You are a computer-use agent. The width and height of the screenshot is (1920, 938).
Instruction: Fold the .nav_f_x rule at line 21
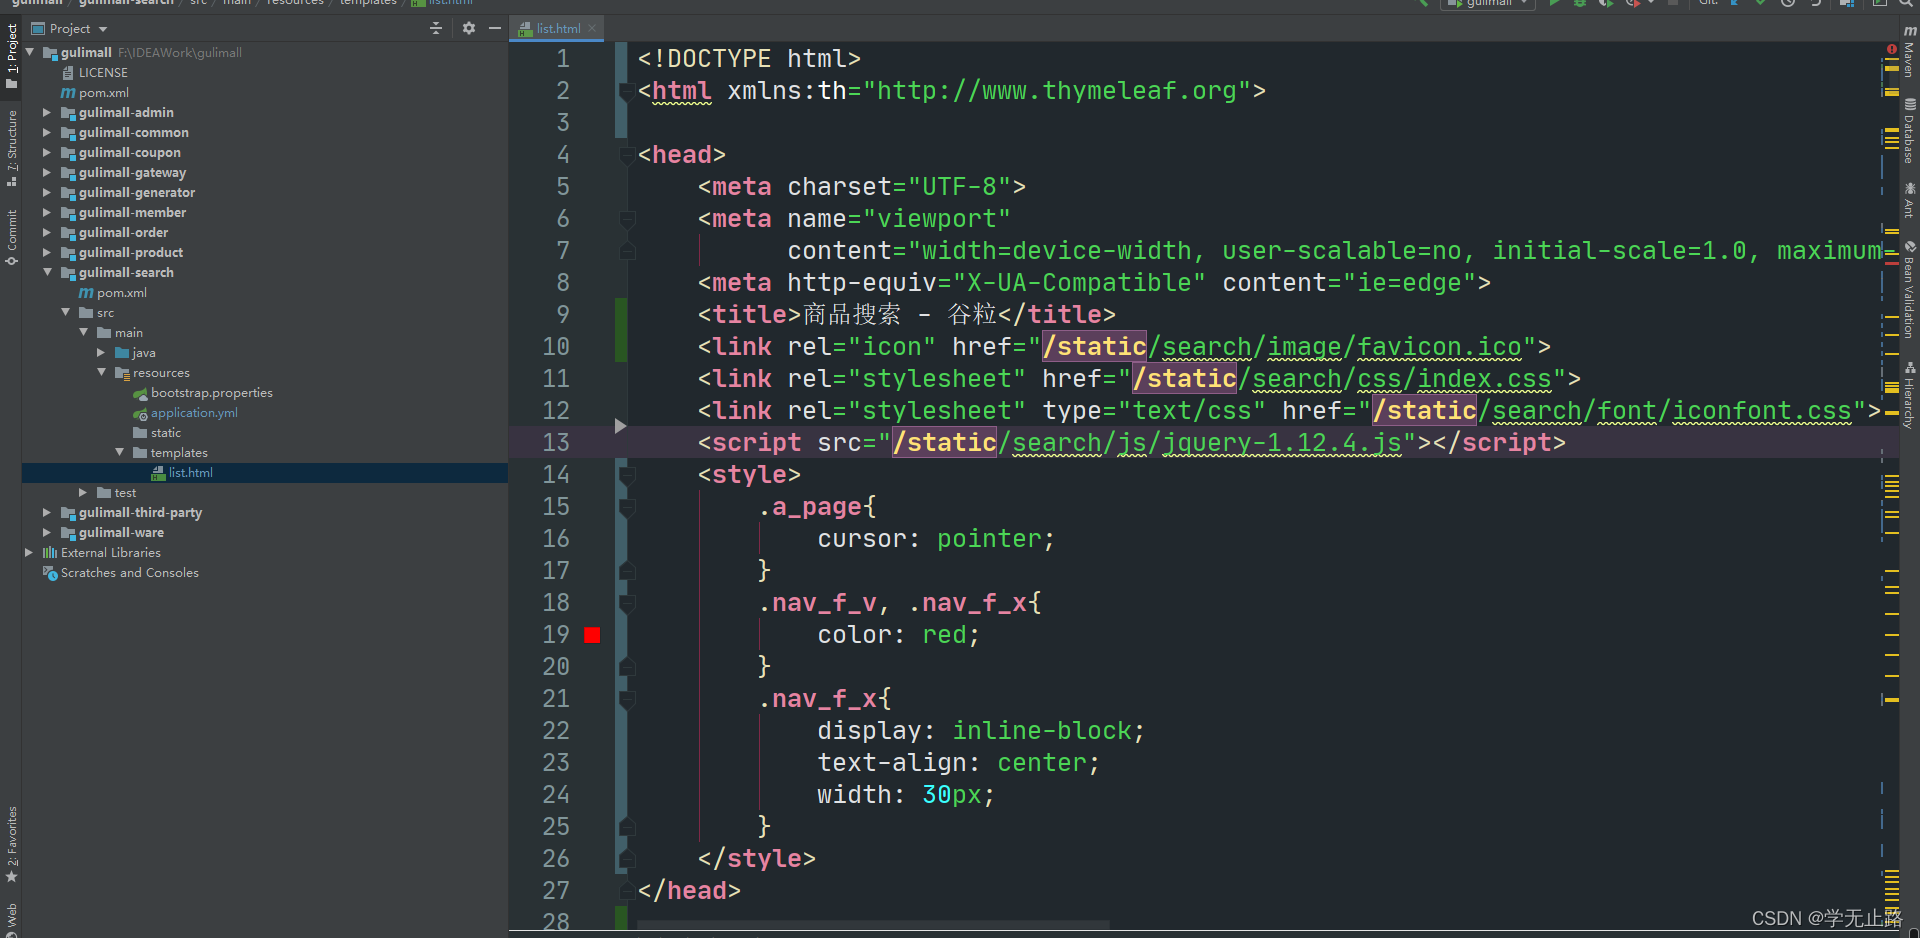627,699
